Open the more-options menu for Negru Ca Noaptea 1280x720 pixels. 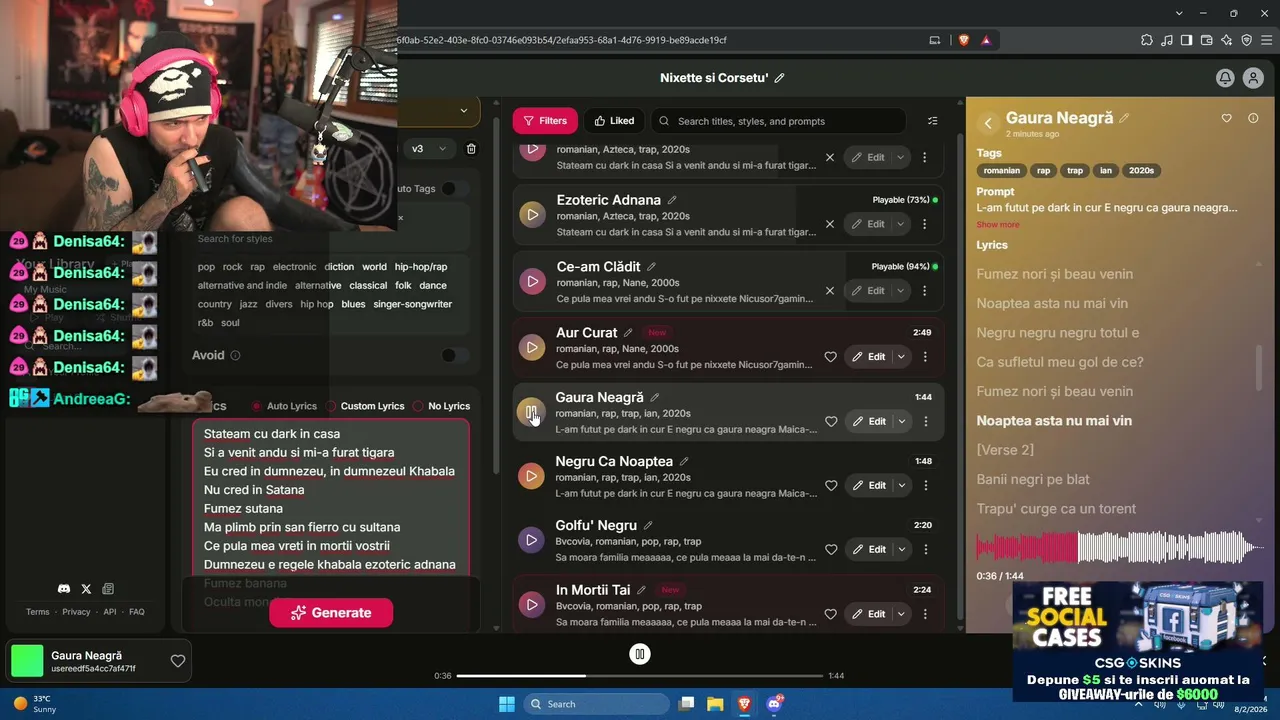click(x=925, y=486)
